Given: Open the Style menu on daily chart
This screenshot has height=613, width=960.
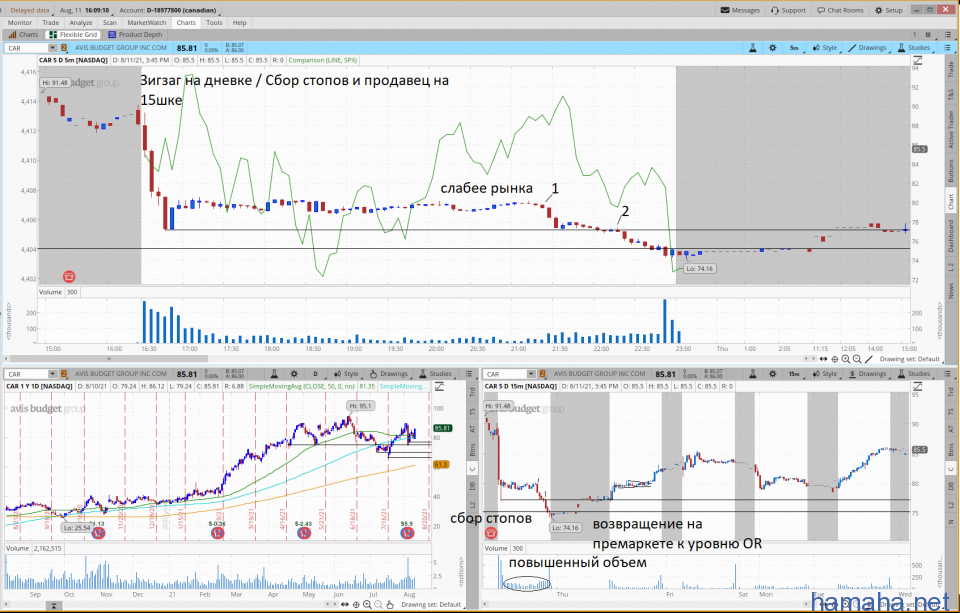Looking at the screenshot, I should (346, 374).
